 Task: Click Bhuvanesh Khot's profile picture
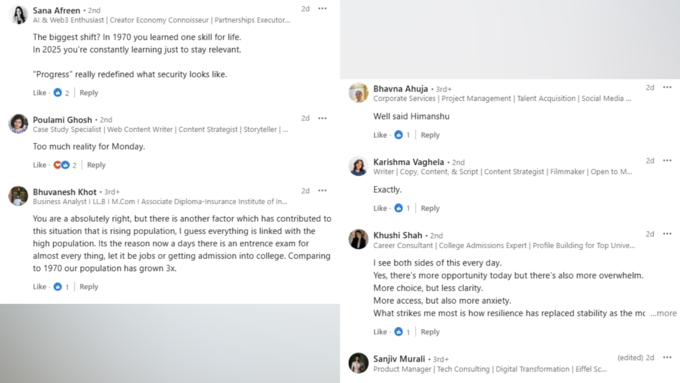point(18,196)
